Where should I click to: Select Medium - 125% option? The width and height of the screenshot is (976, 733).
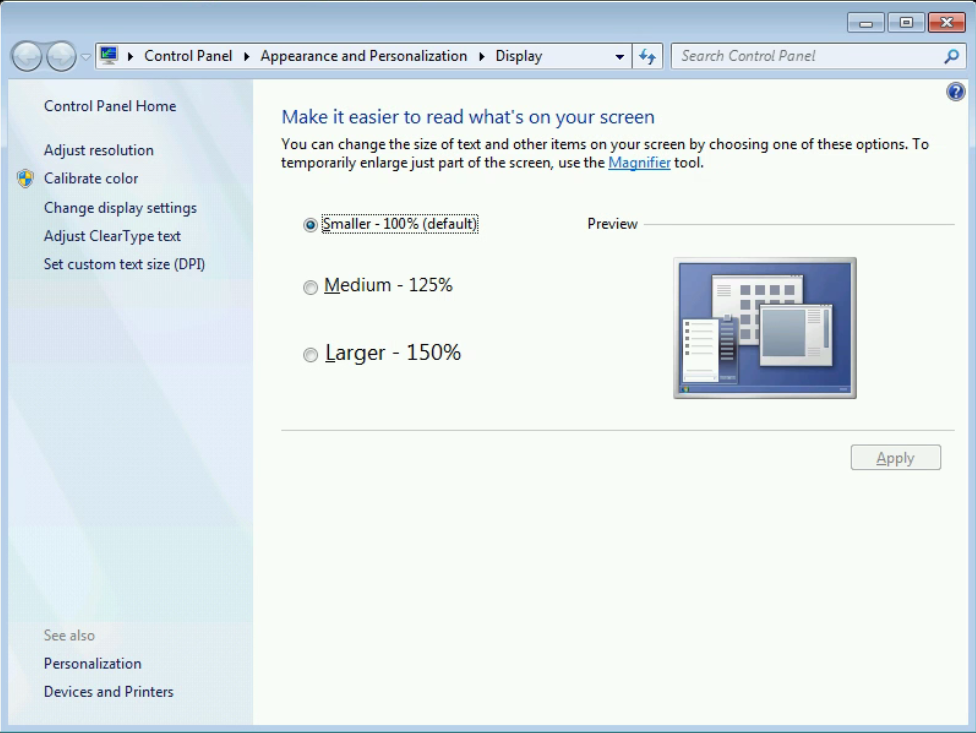(378, 286)
